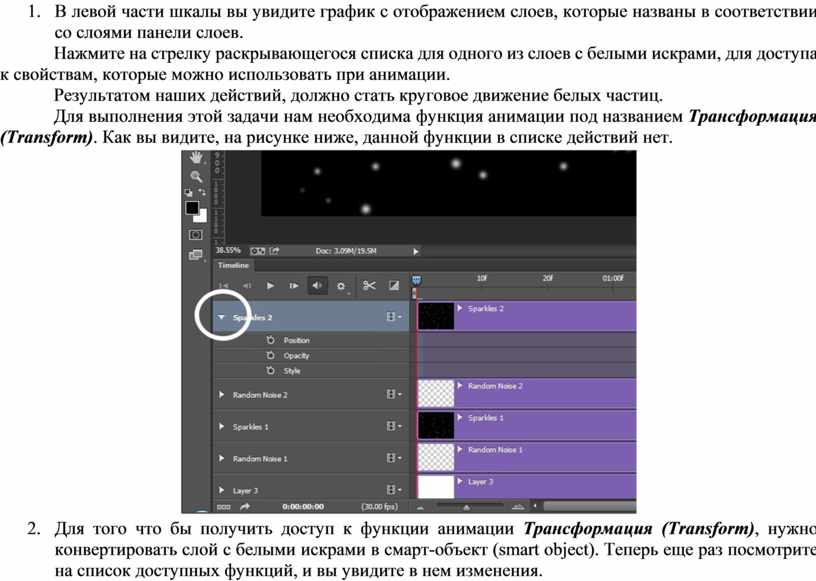The width and height of the screenshot is (816, 581).
Task: Collapse the Sparkles 2 track
Action: [x=221, y=317]
